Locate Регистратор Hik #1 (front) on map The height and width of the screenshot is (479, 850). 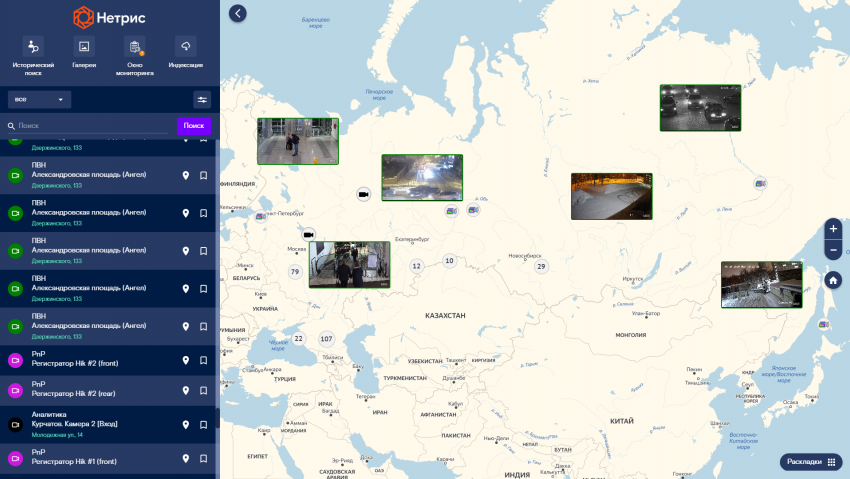point(185,459)
